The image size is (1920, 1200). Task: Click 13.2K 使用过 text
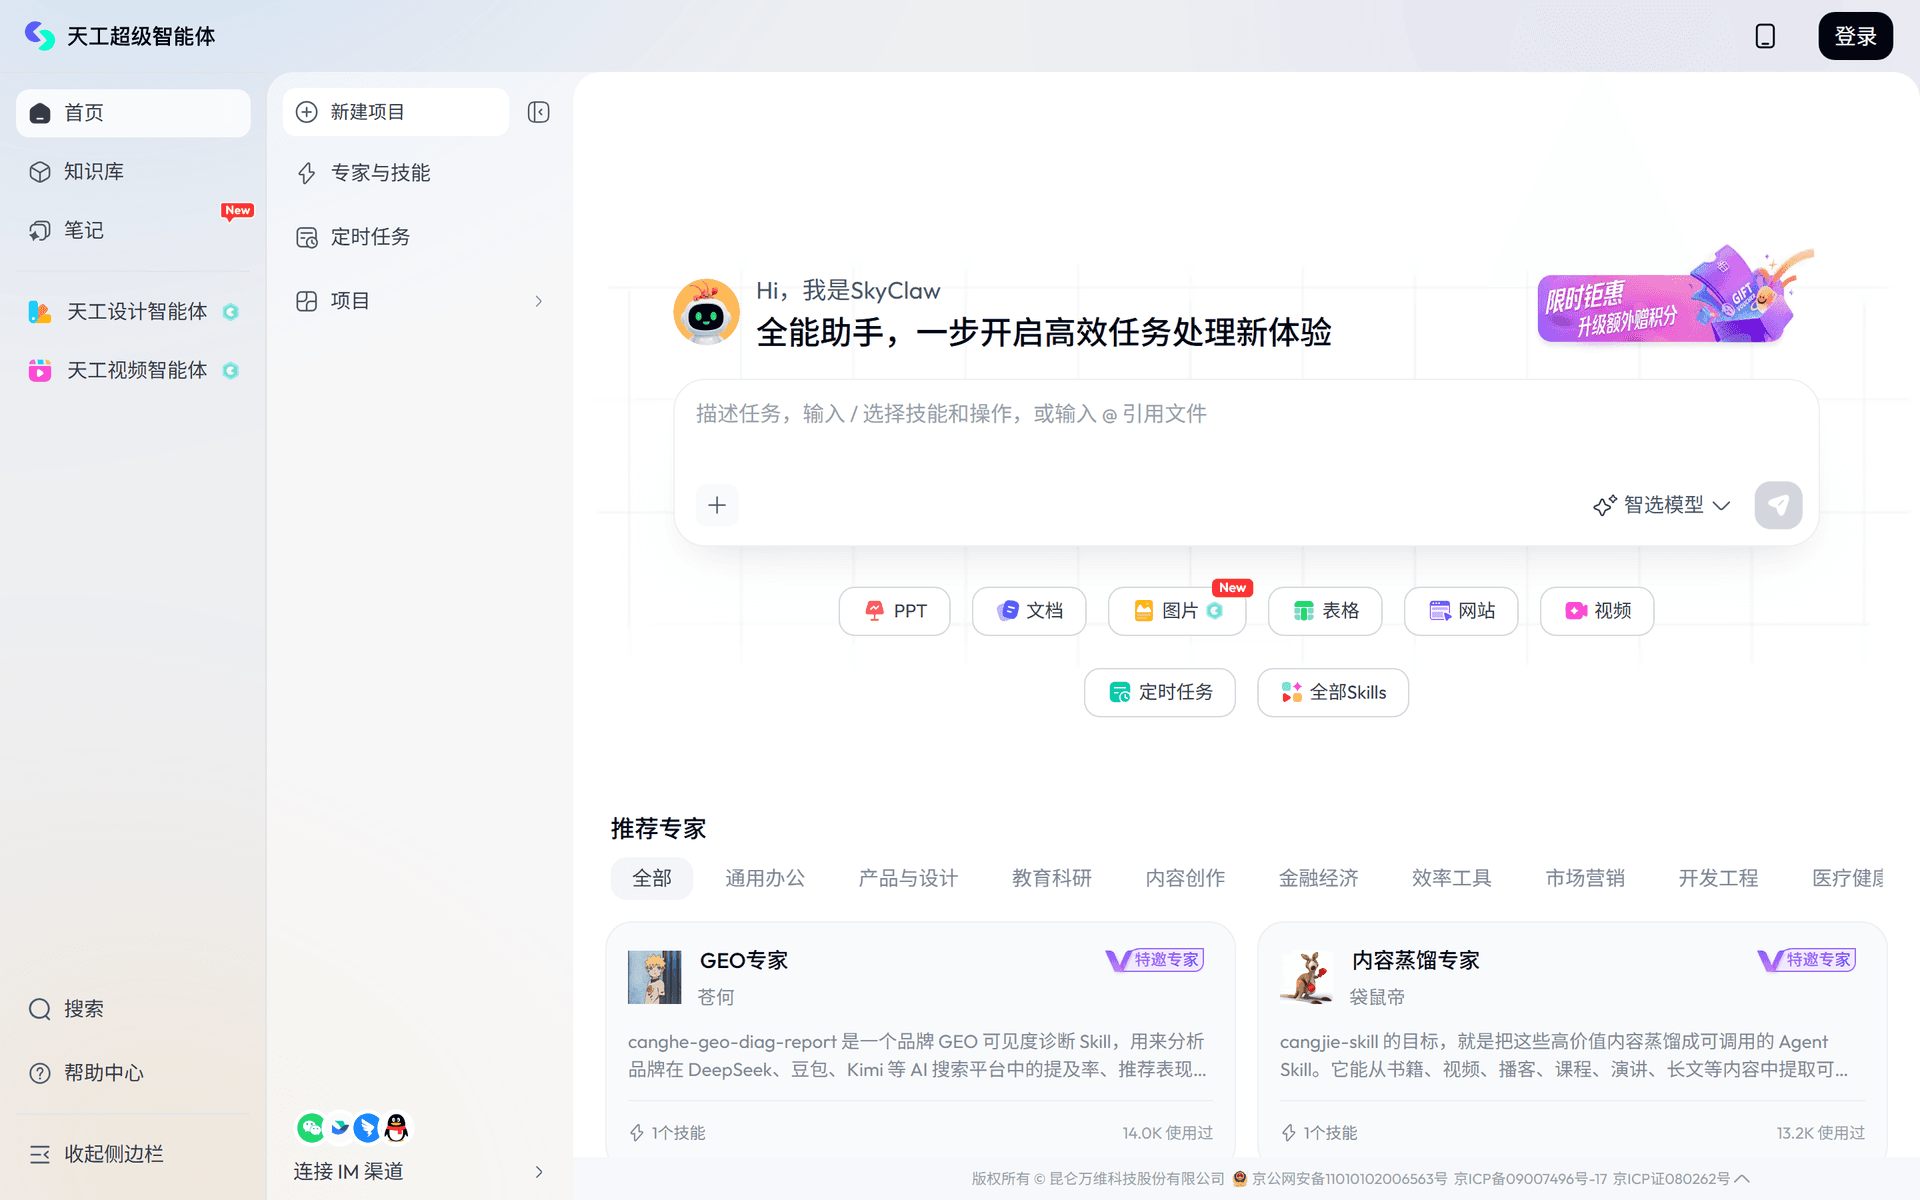[x=1820, y=1133]
